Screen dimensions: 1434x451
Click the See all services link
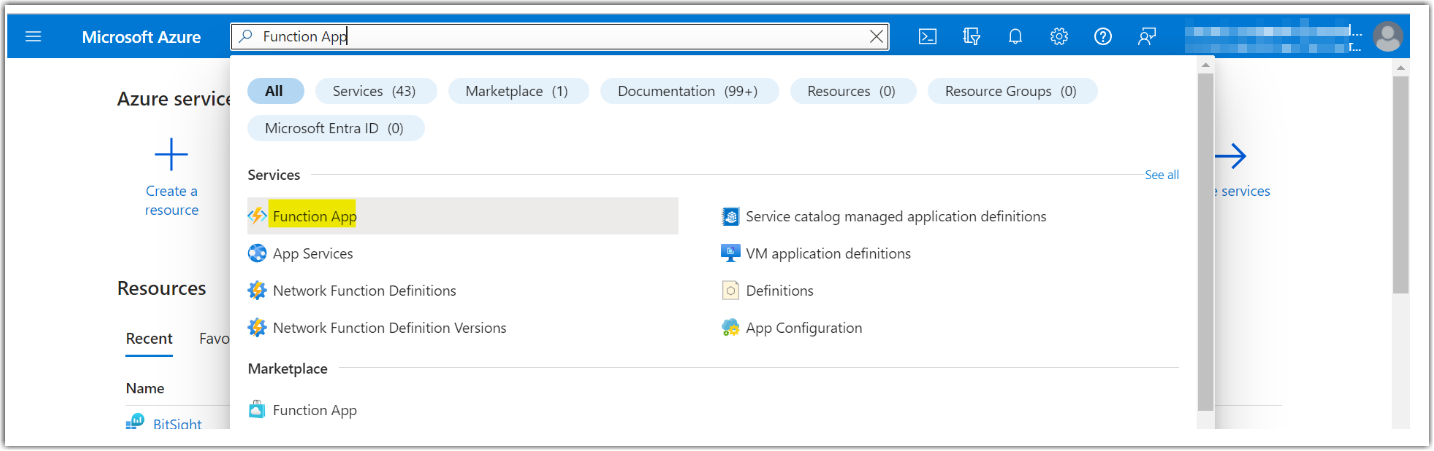pyautogui.click(x=1161, y=175)
